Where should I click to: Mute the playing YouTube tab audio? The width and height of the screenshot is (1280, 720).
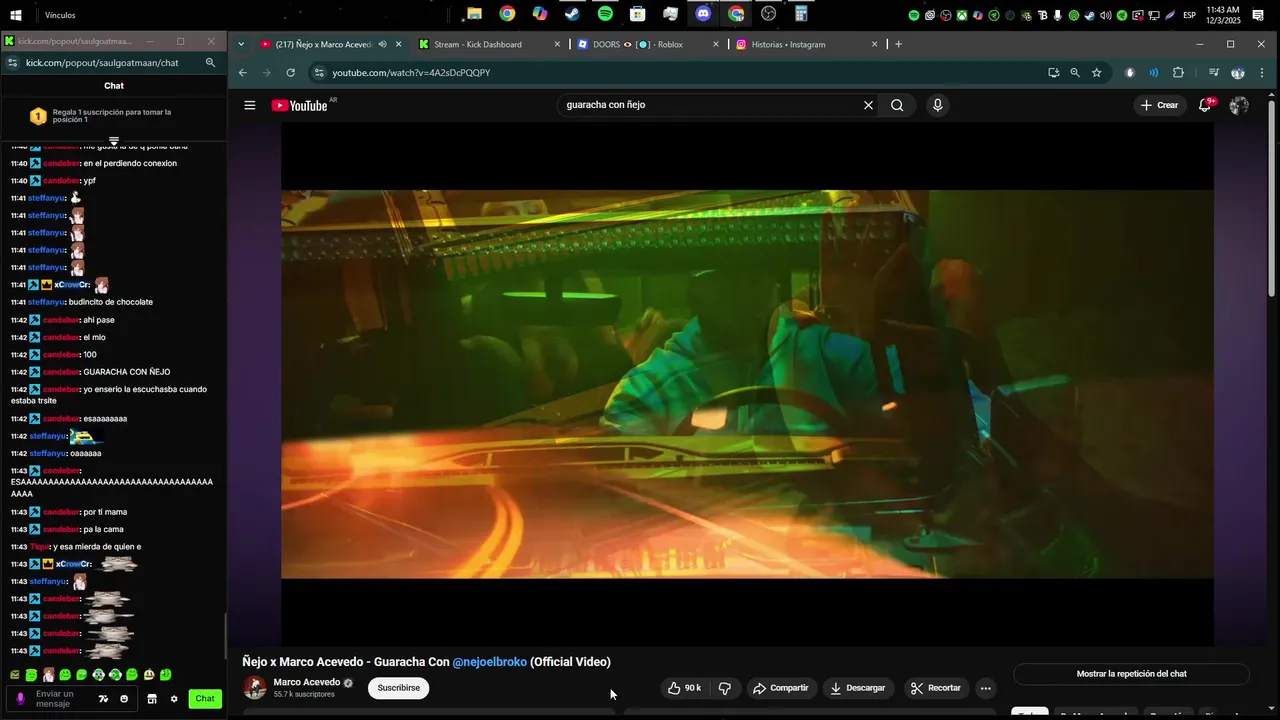383,44
